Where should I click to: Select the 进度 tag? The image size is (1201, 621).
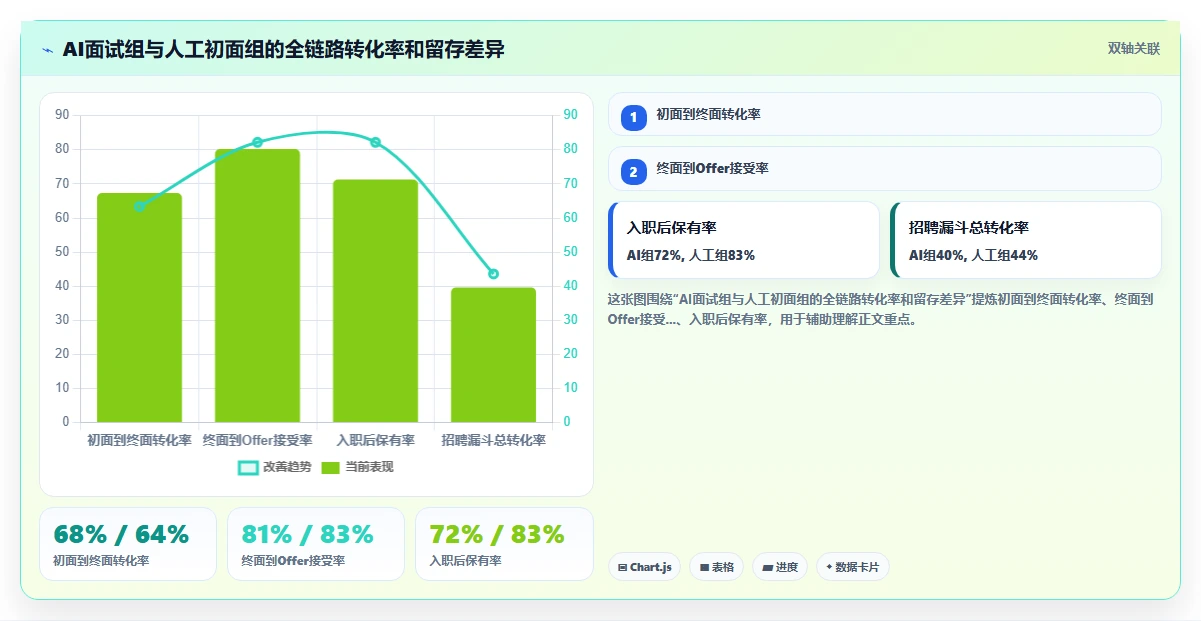pos(780,567)
